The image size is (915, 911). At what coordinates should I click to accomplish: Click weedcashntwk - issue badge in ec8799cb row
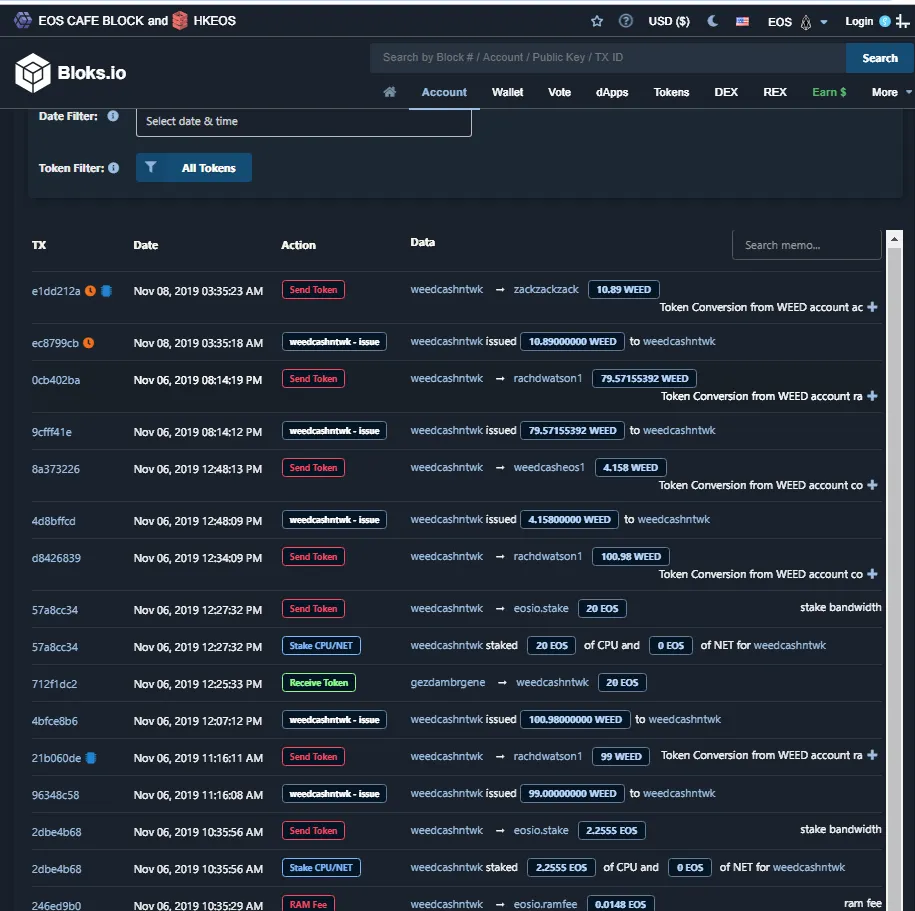334,342
